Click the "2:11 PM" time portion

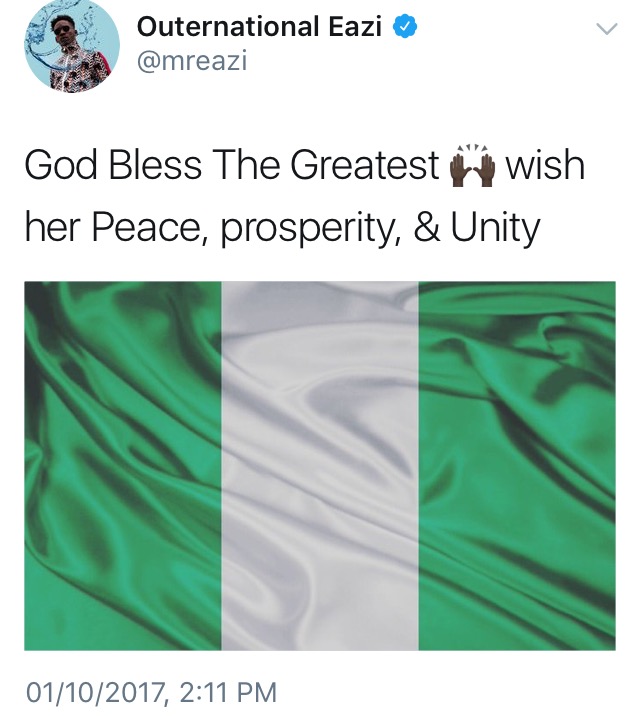228,692
